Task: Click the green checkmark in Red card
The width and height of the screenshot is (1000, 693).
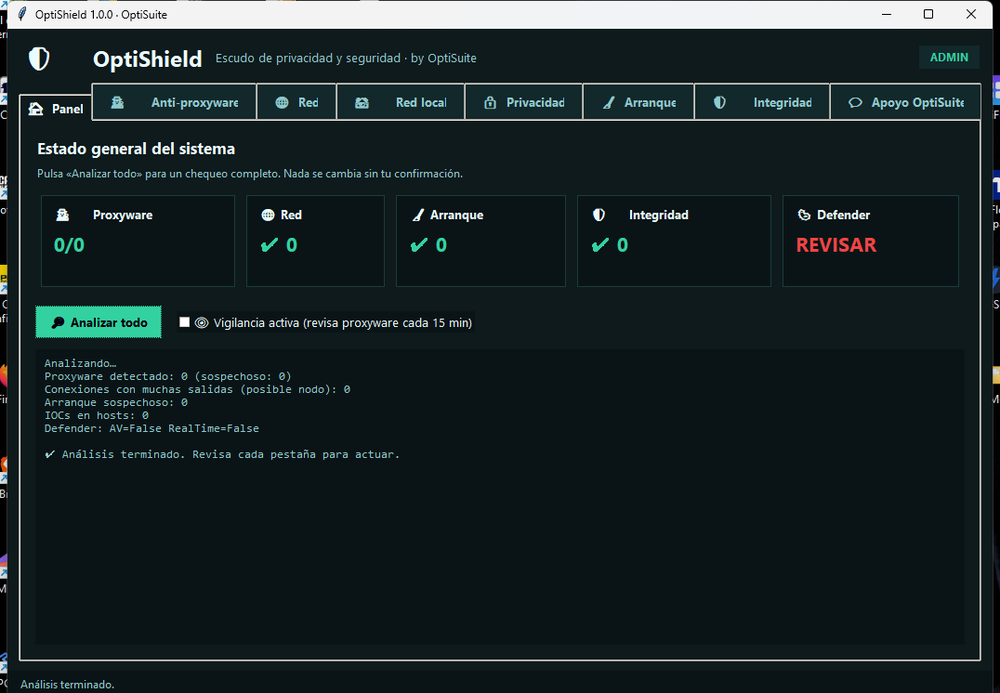Action: coord(270,245)
